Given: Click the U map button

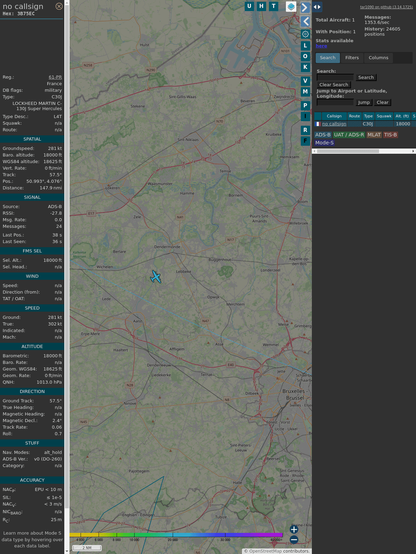Looking at the screenshot, I should [x=250, y=6].
